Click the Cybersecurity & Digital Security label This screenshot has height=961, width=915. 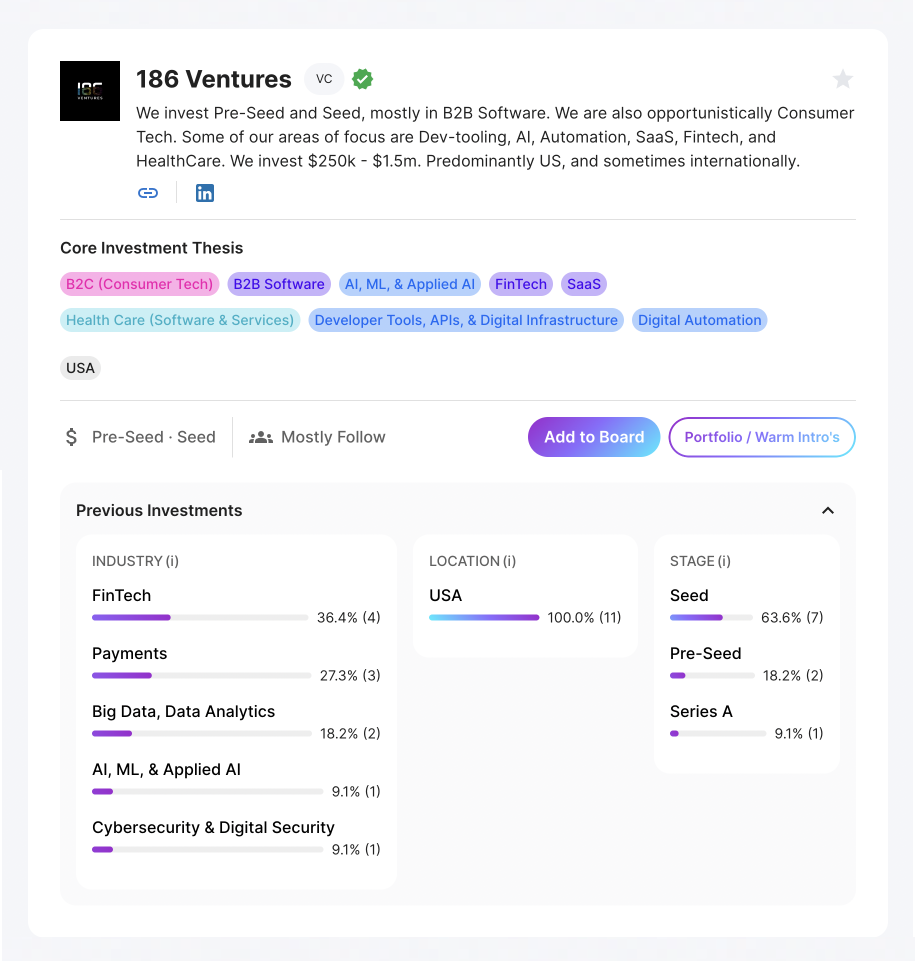tap(213, 827)
